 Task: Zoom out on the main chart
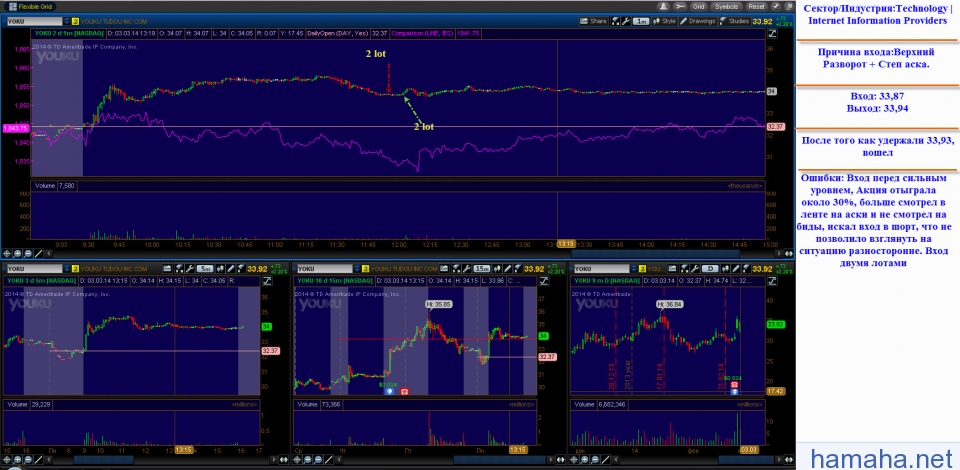28,253
